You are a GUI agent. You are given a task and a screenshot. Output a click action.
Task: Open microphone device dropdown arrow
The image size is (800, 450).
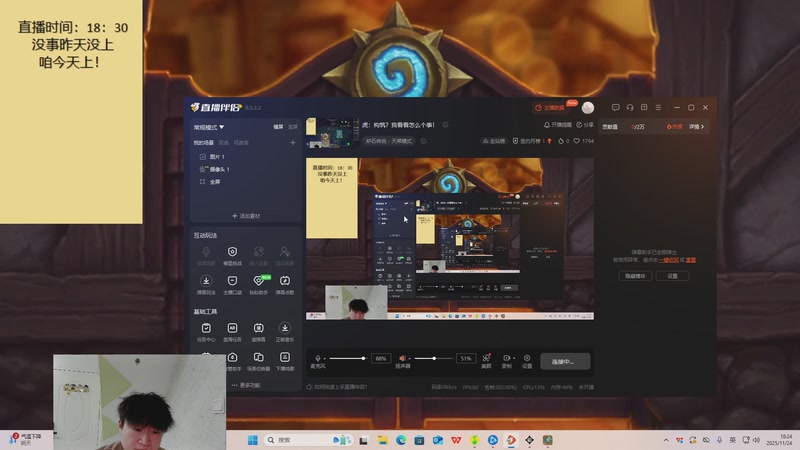tap(324, 359)
